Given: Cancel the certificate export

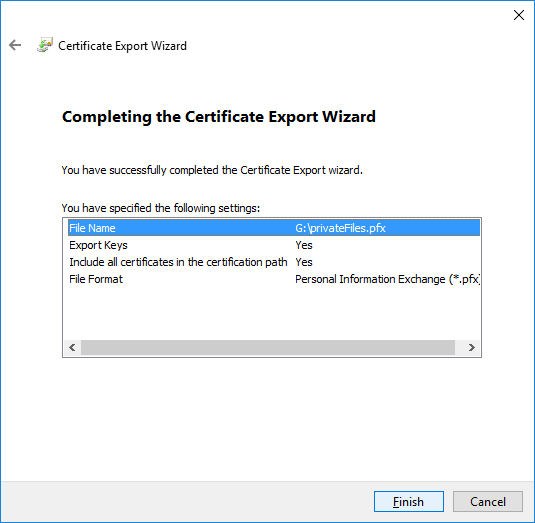Looking at the screenshot, I should [x=488, y=502].
